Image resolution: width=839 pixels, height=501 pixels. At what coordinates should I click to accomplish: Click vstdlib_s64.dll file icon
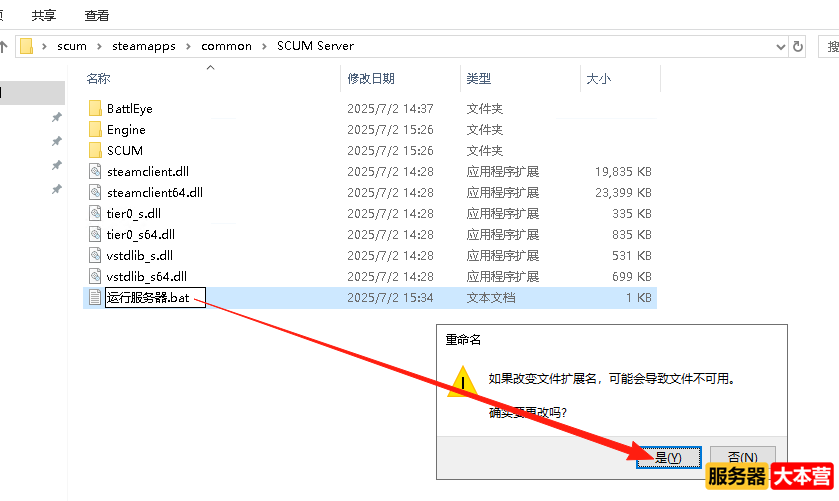(95, 276)
